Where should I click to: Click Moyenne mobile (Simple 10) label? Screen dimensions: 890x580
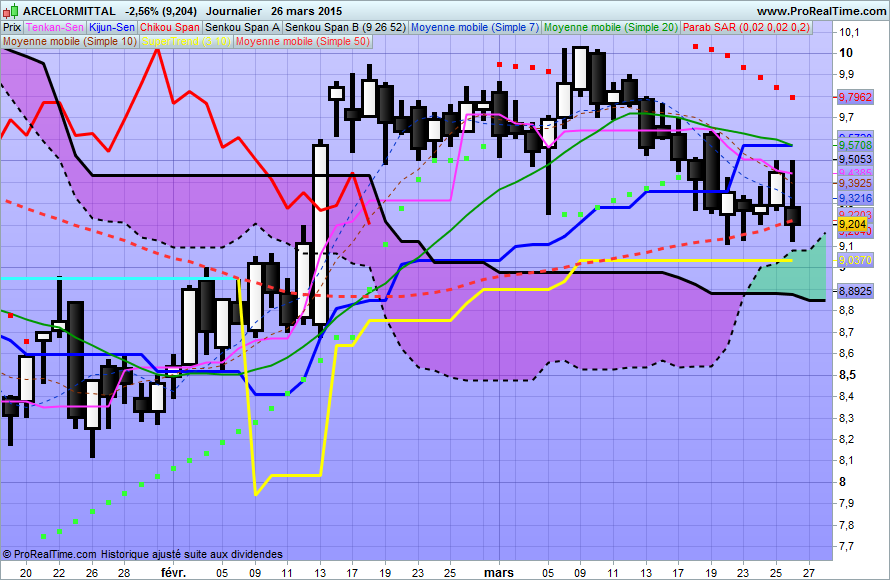tap(70, 41)
